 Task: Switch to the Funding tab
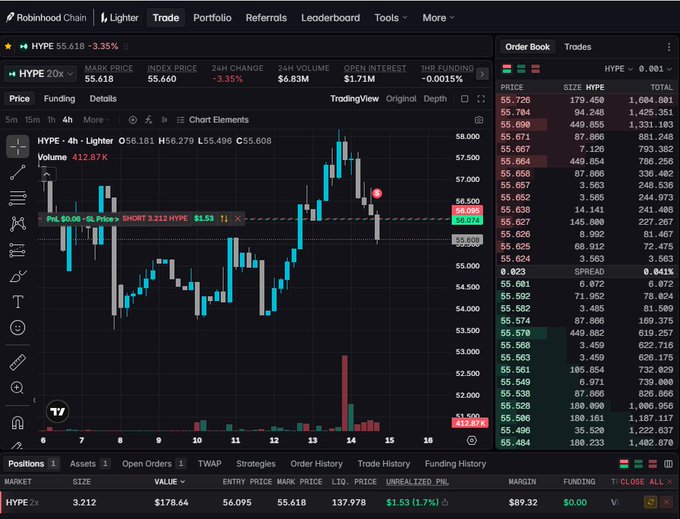click(59, 99)
